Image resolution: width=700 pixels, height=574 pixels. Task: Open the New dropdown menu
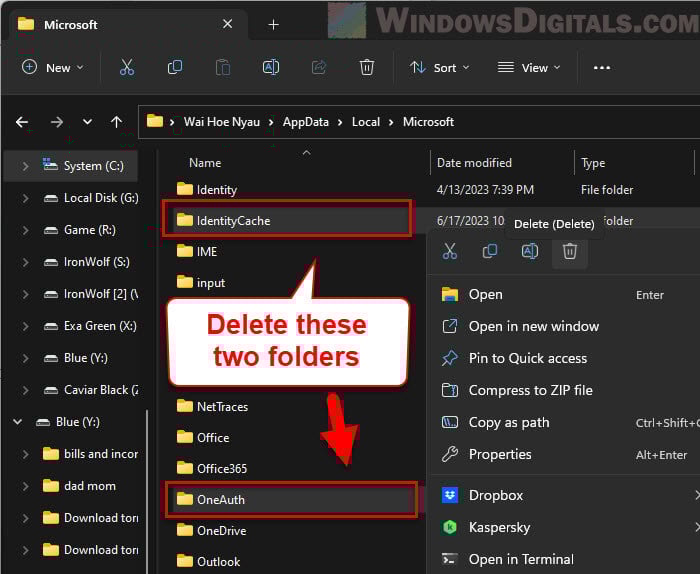[x=53, y=68]
